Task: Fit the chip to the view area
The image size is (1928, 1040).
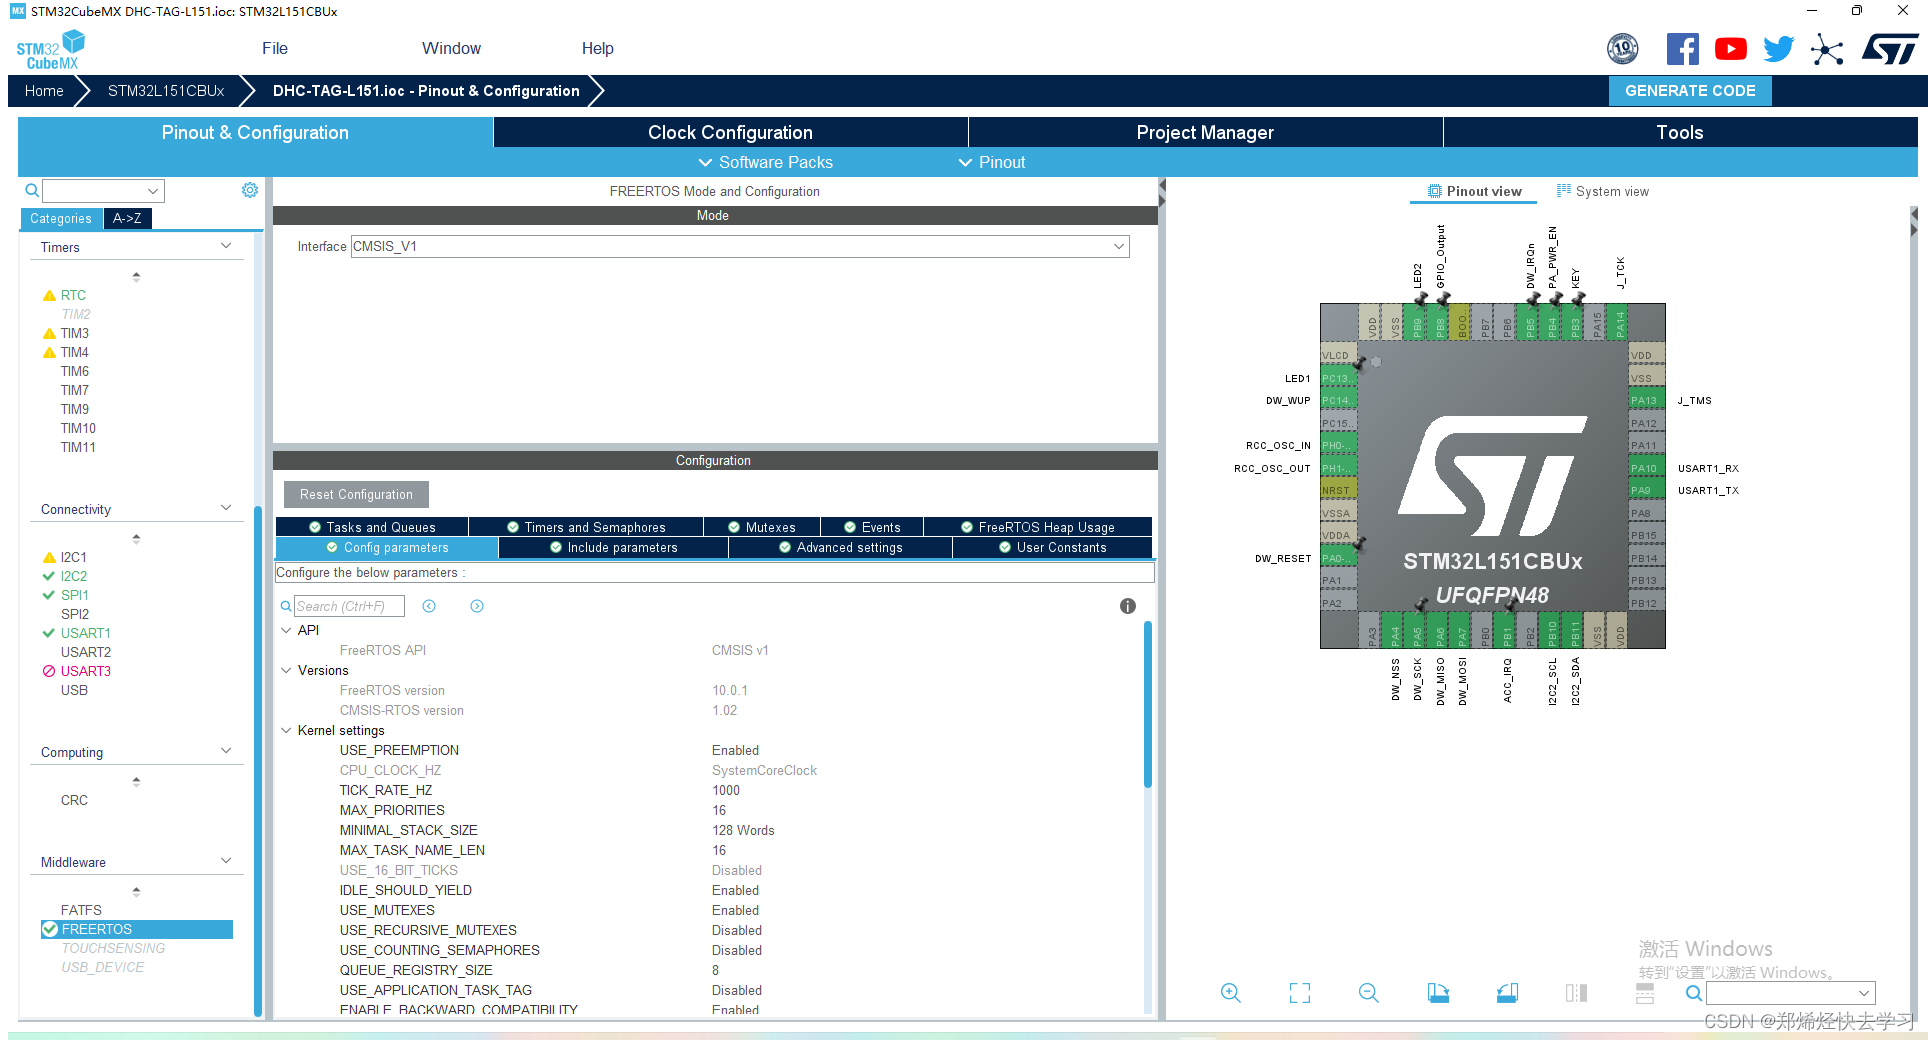Action: [x=1300, y=993]
